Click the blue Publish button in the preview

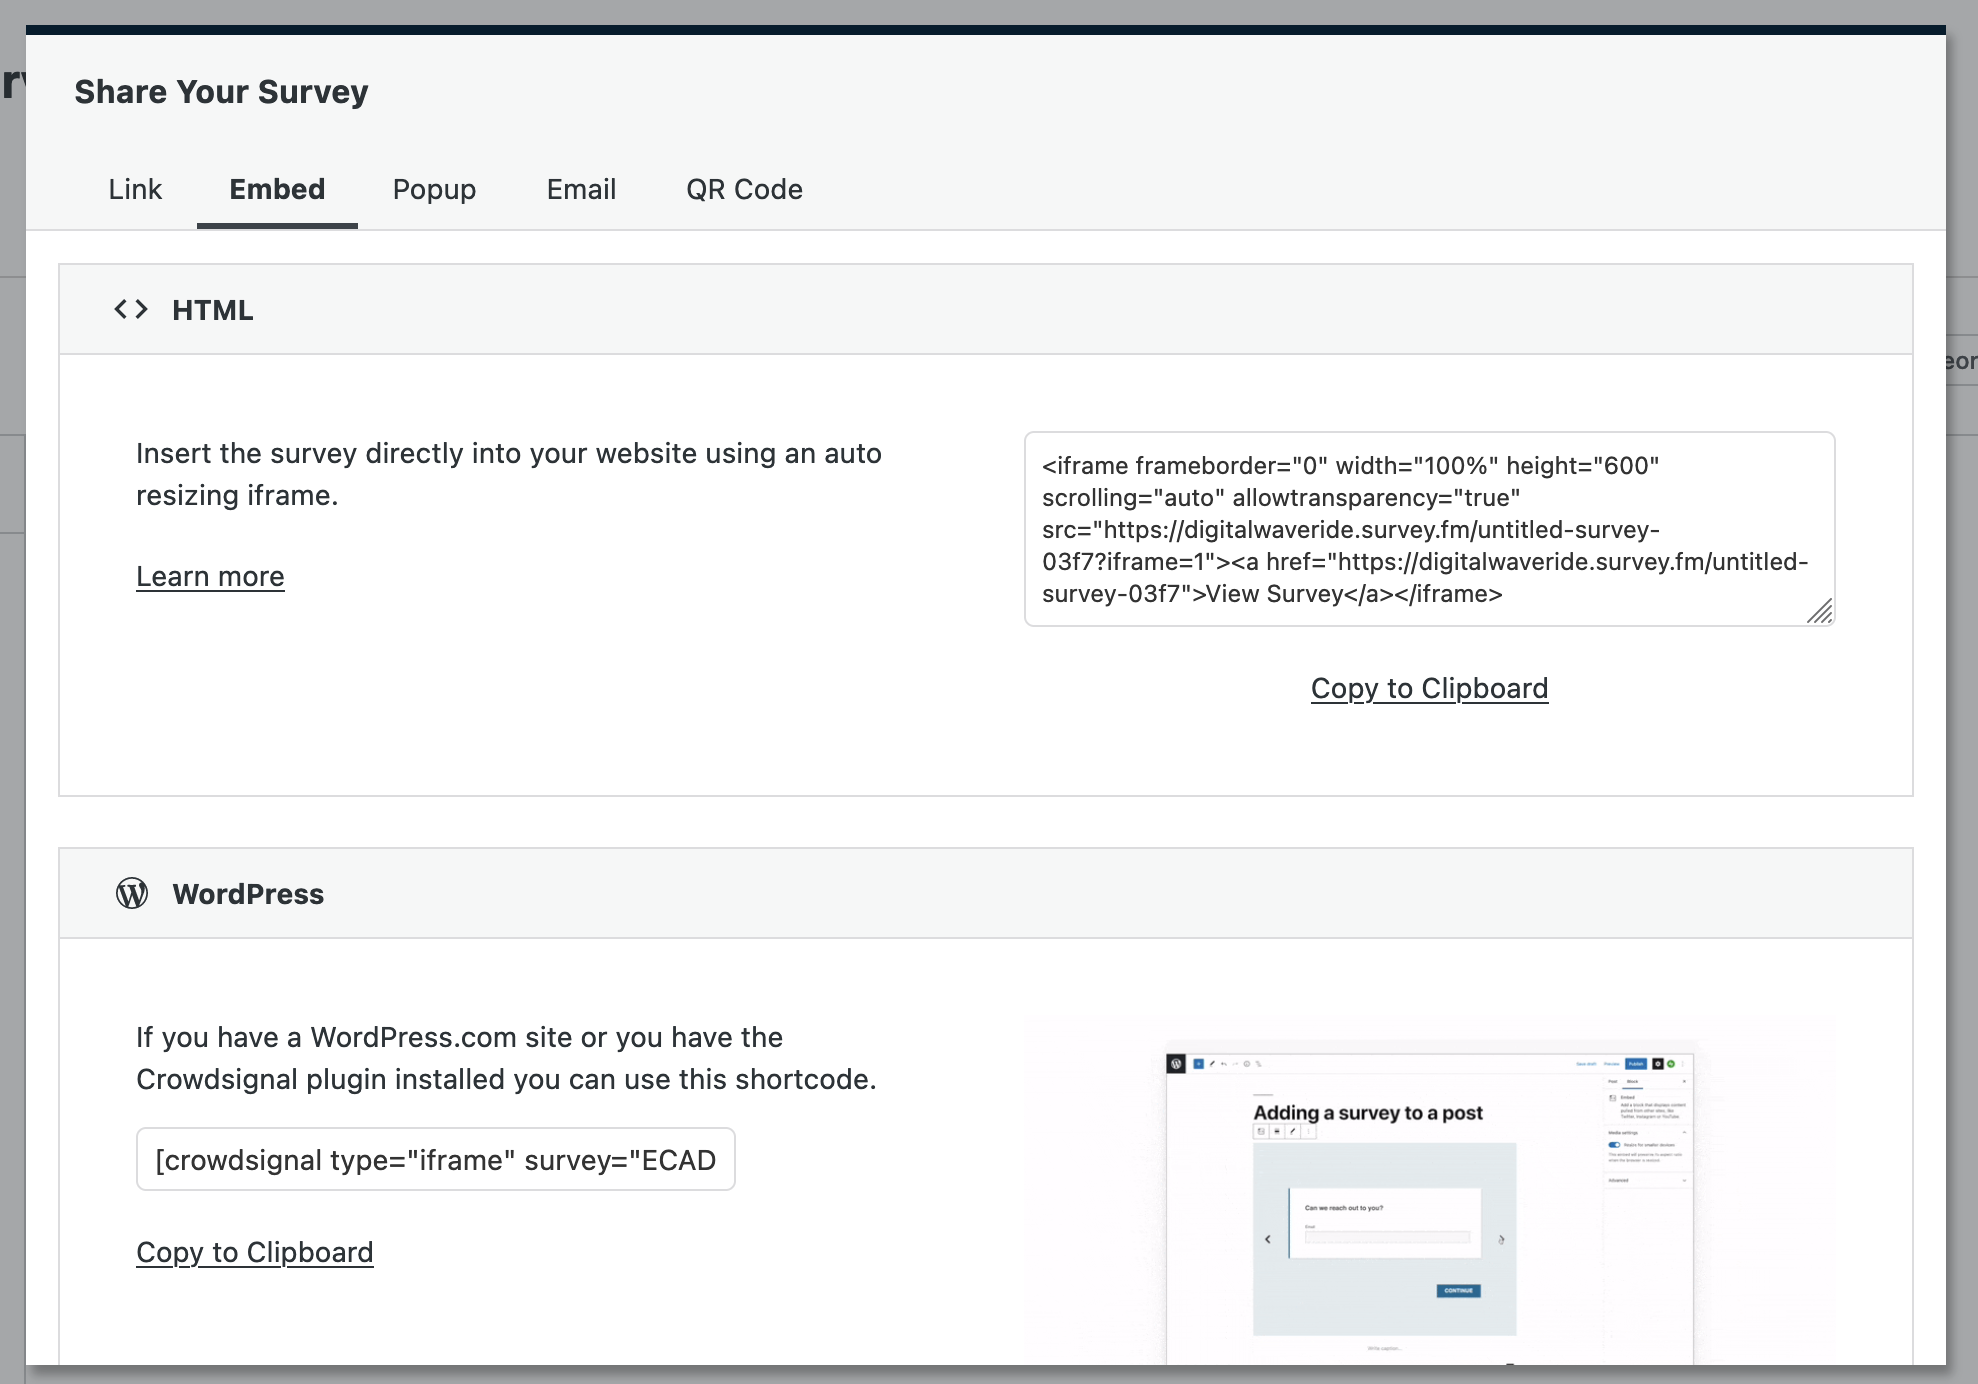1636,1064
